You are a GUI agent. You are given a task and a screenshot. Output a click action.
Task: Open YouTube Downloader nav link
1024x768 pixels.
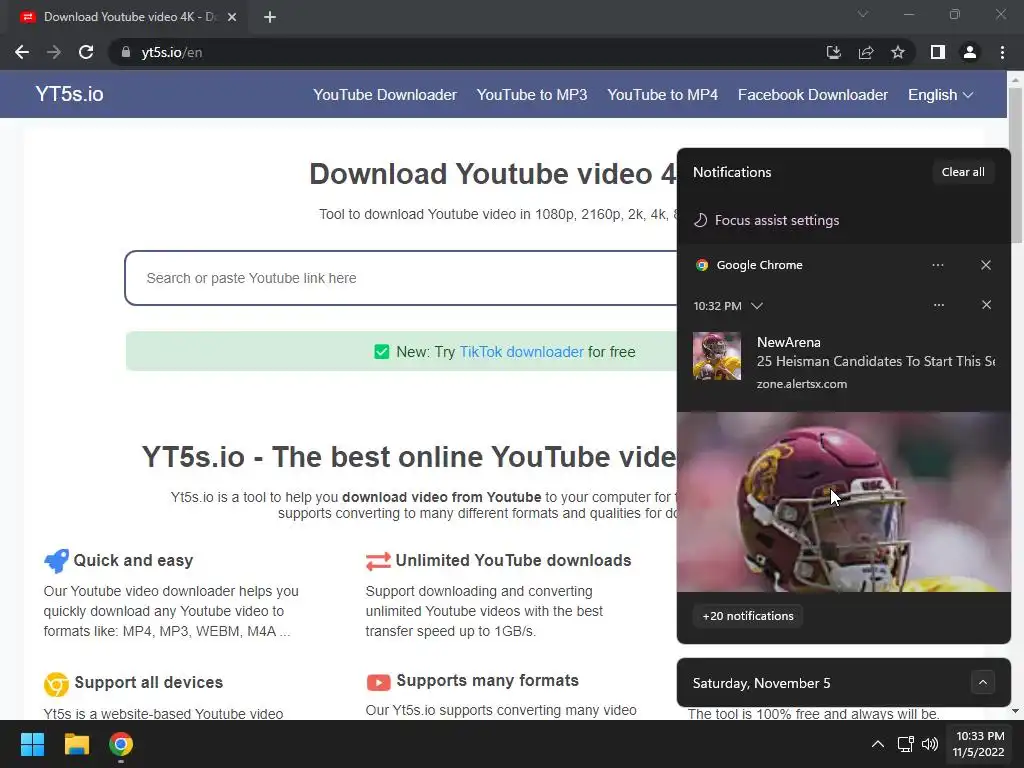pyautogui.click(x=385, y=95)
